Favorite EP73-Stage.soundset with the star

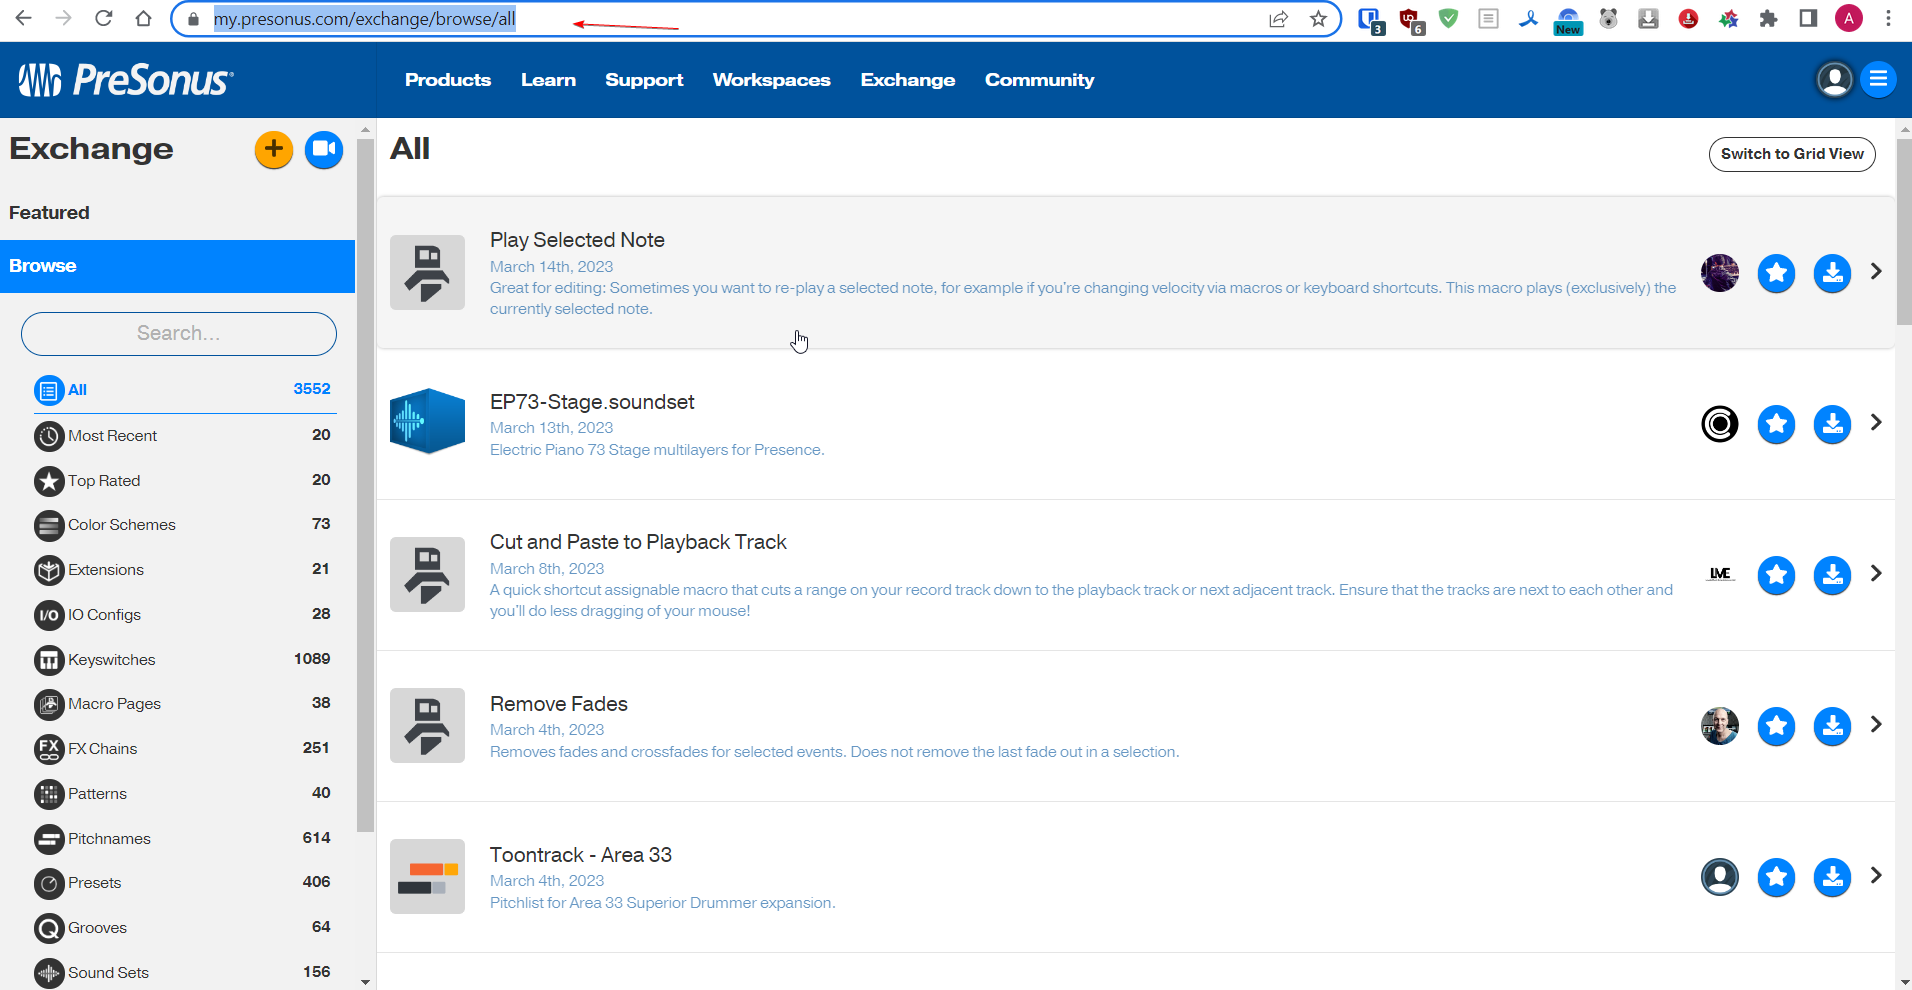(1776, 424)
